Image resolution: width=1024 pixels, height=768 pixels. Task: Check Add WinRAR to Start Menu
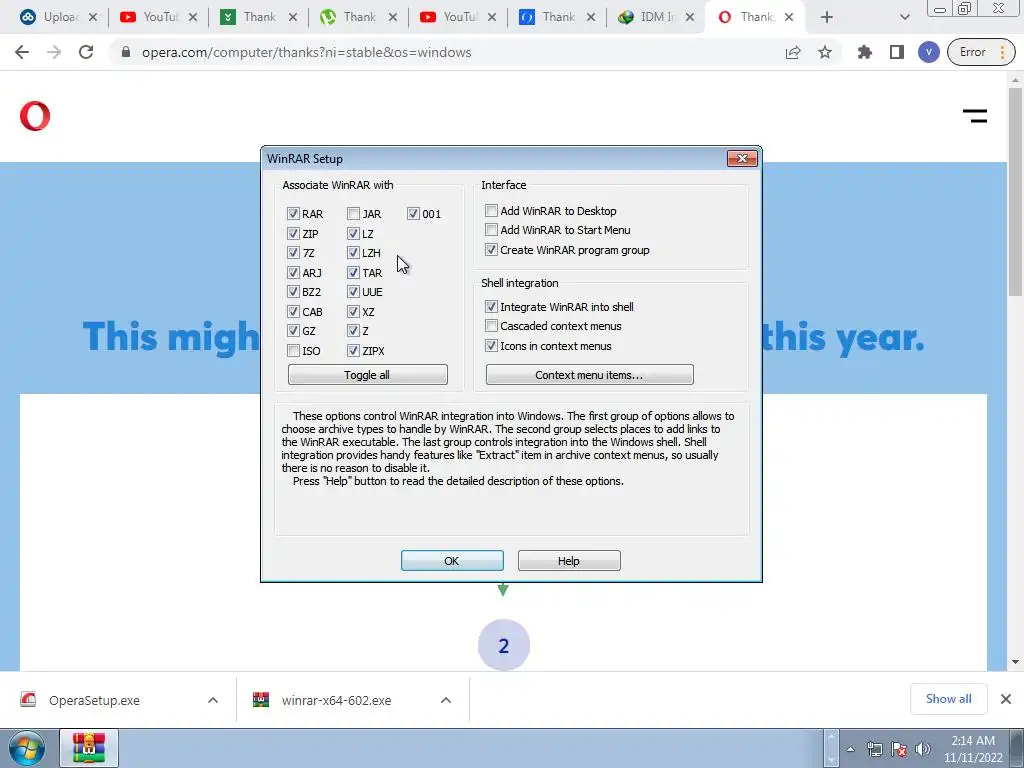click(491, 230)
